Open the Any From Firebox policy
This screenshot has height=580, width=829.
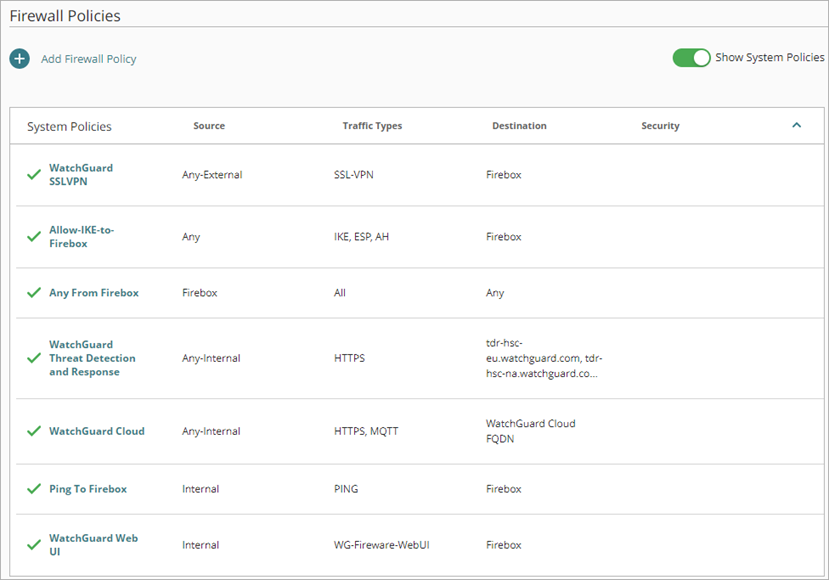(x=93, y=292)
